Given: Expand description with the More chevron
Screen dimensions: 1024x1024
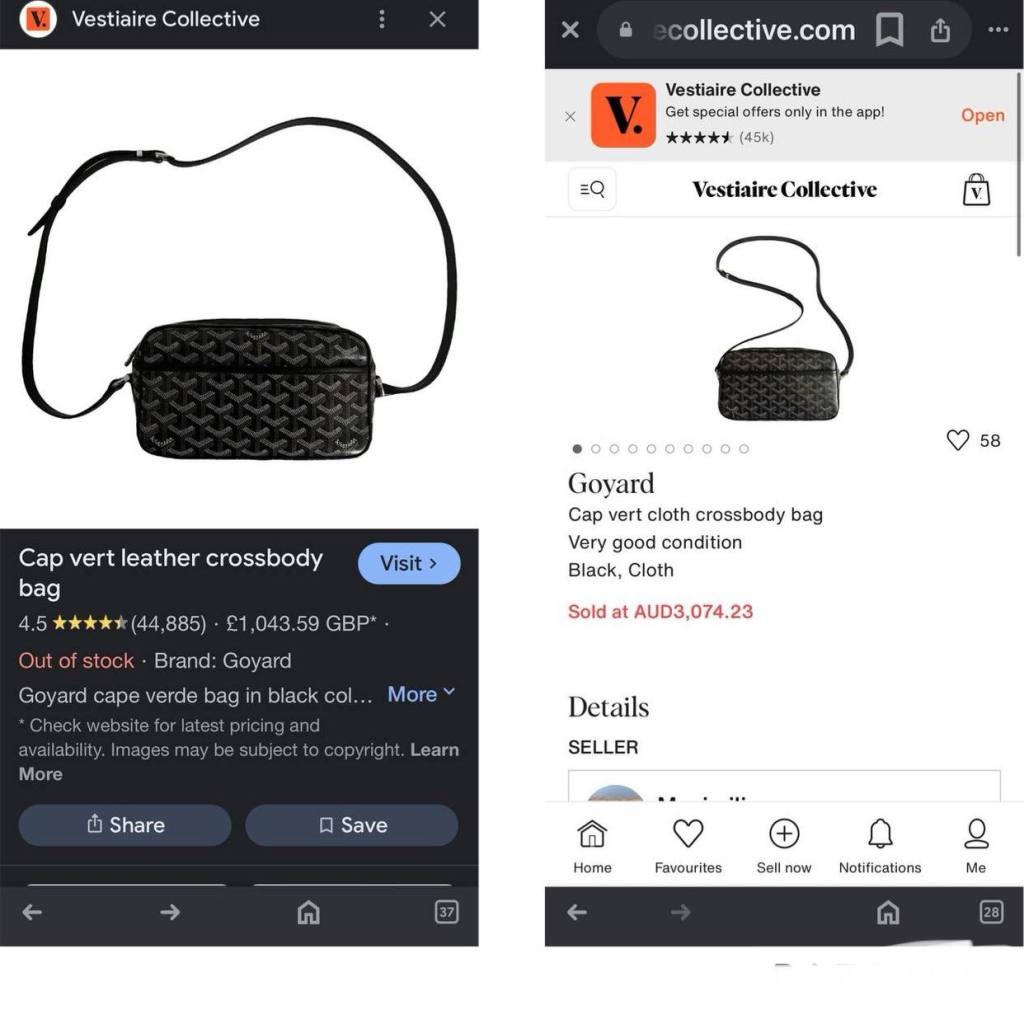Looking at the screenshot, I should (x=422, y=694).
